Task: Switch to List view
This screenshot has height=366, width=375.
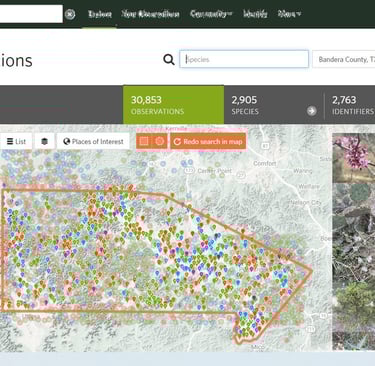Action: [16, 142]
